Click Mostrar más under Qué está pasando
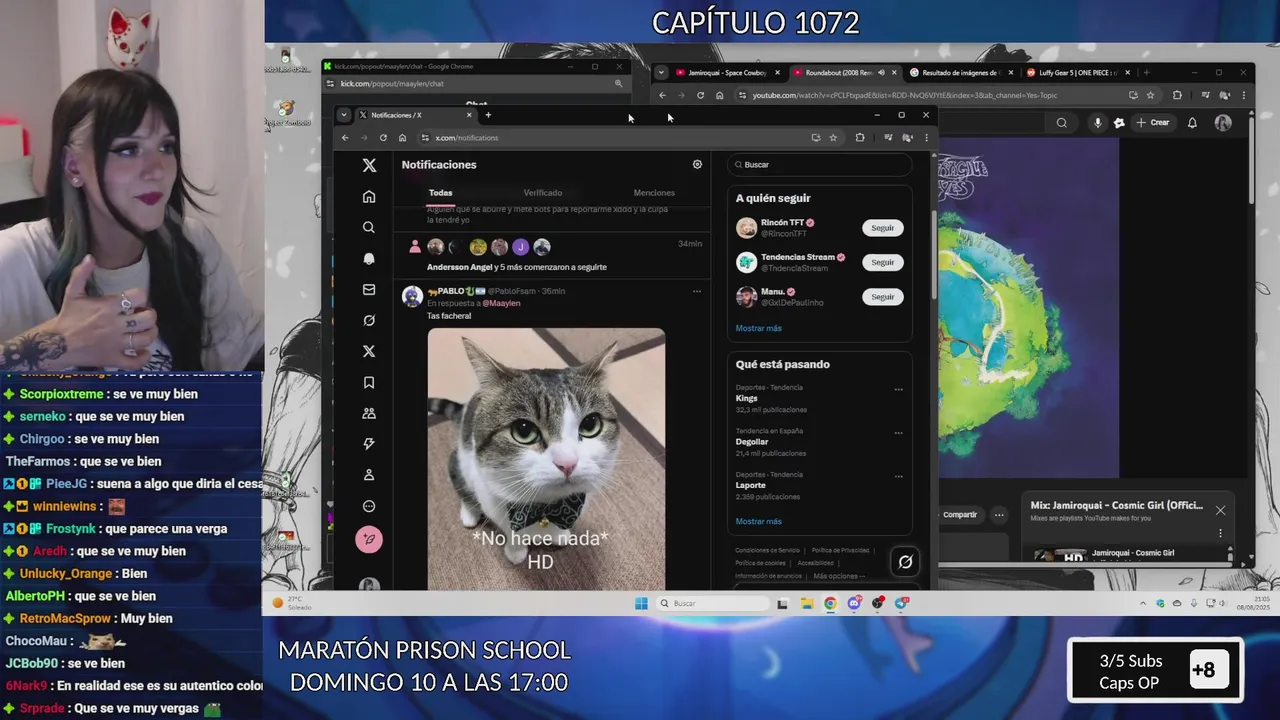Viewport: 1280px width, 720px height. [759, 521]
